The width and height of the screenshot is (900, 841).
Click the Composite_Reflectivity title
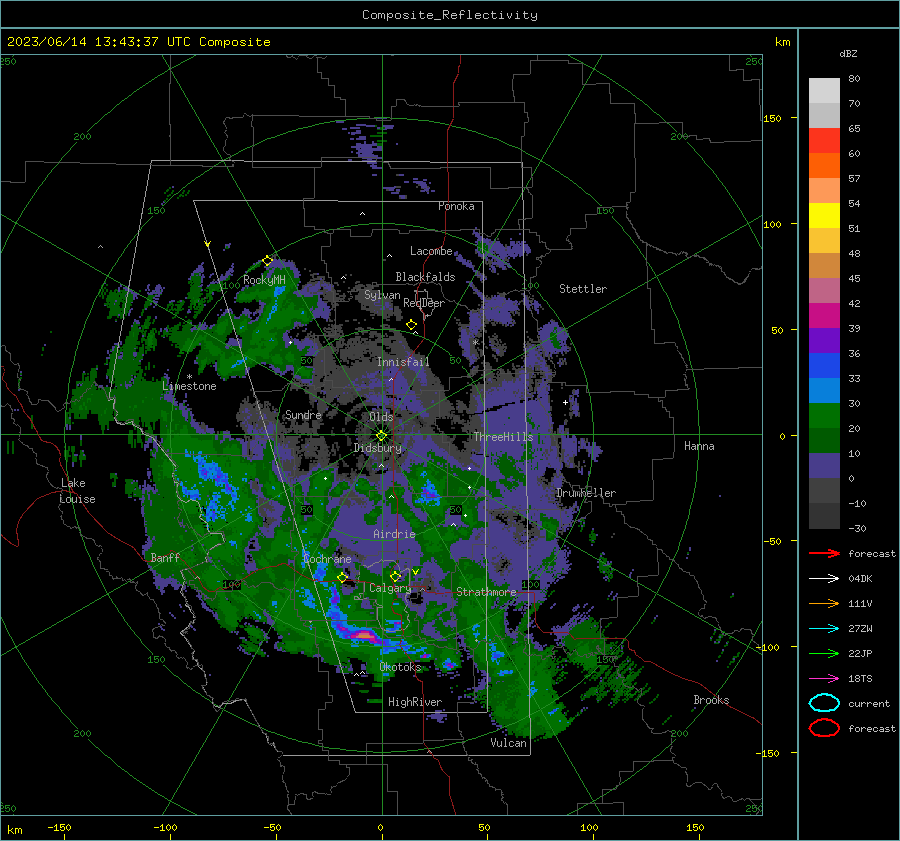(450, 15)
